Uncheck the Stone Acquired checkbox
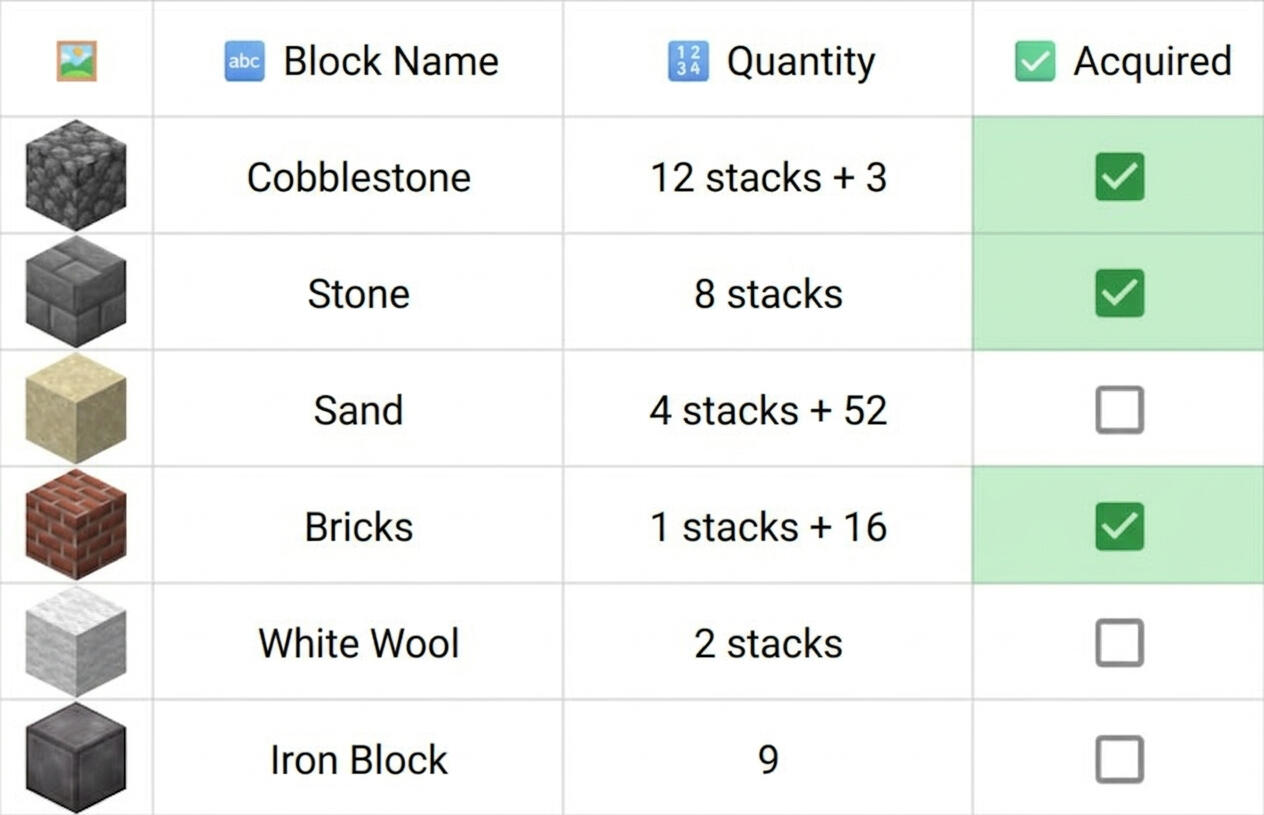The width and height of the screenshot is (1264, 815). (x=1119, y=293)
